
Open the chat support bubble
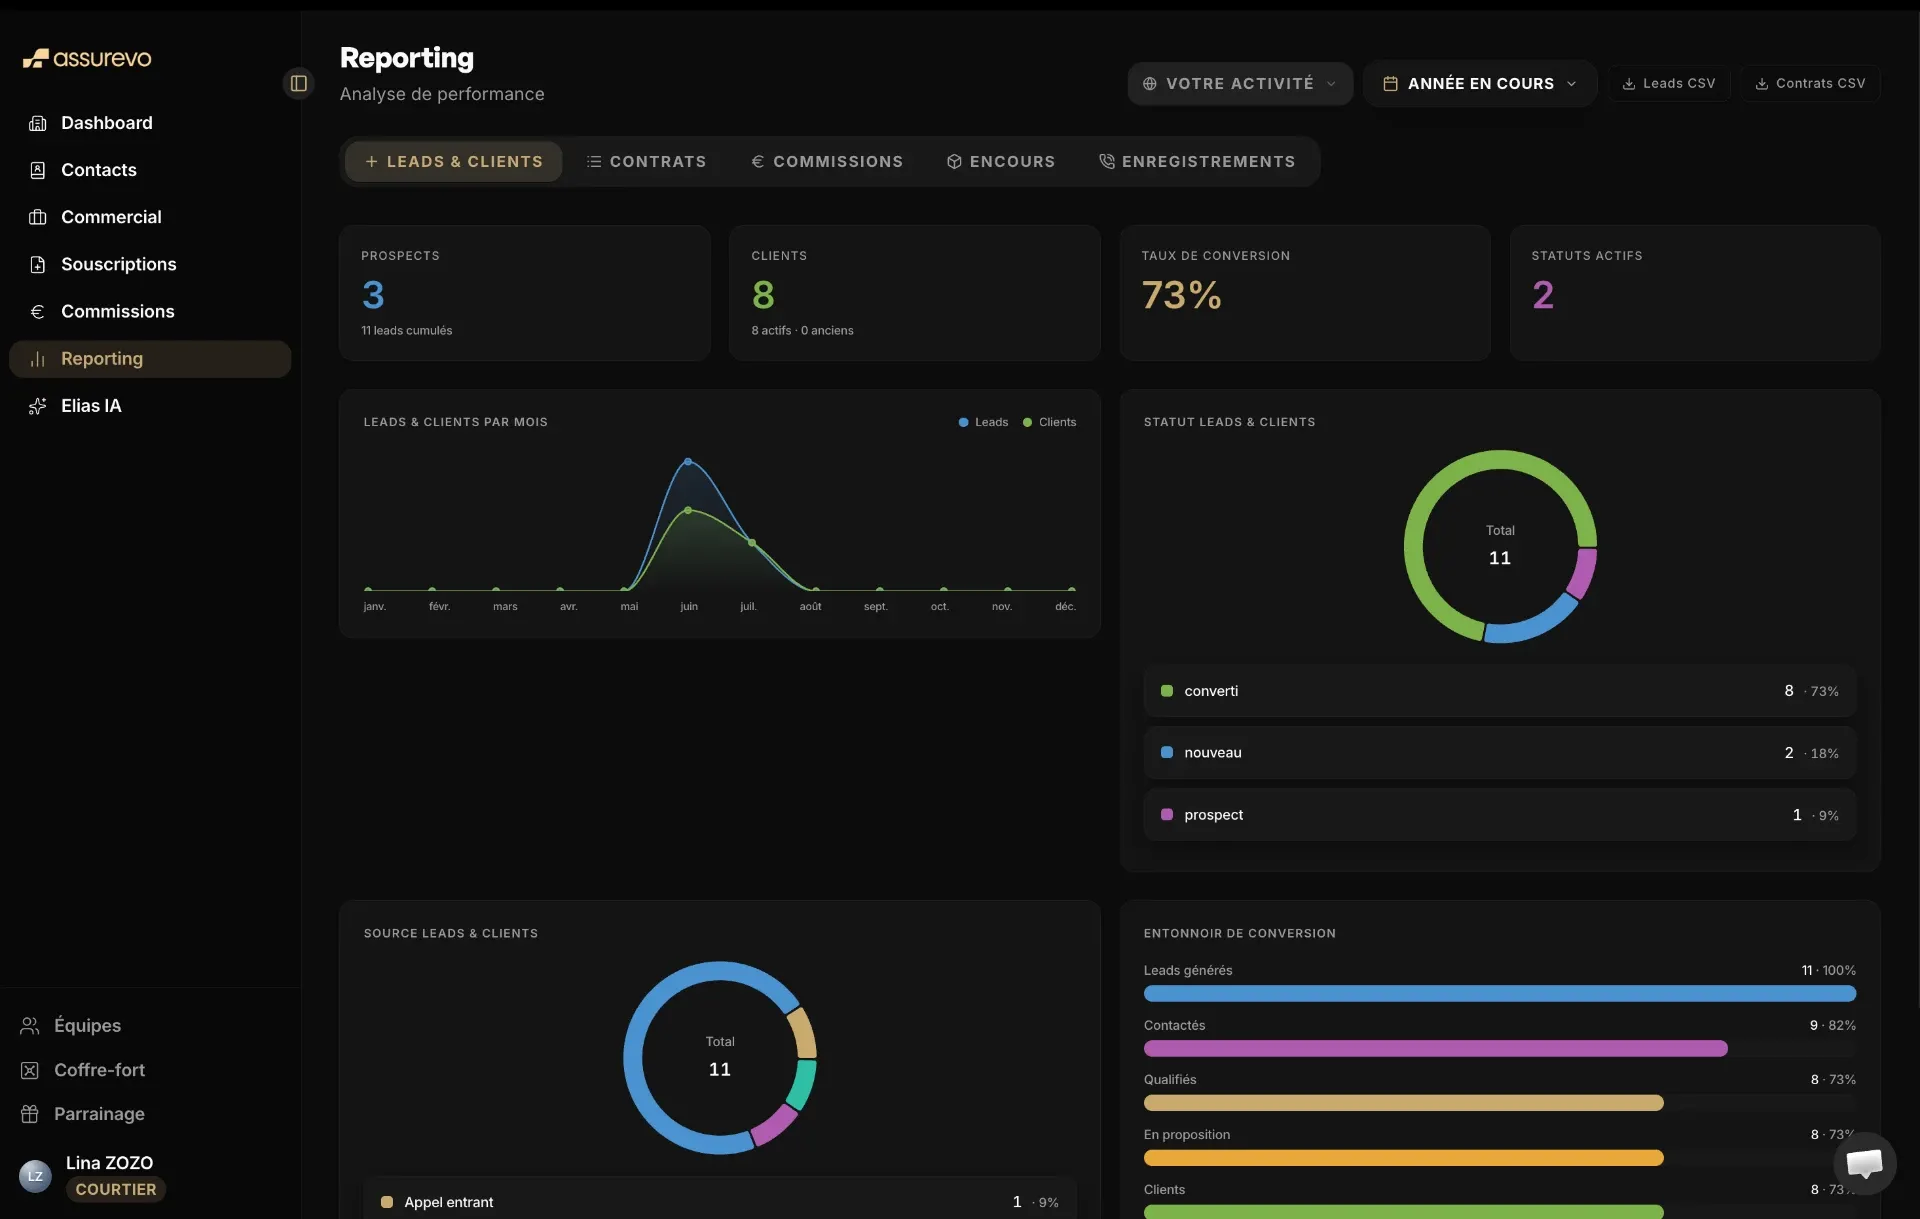[1865, 1163]
